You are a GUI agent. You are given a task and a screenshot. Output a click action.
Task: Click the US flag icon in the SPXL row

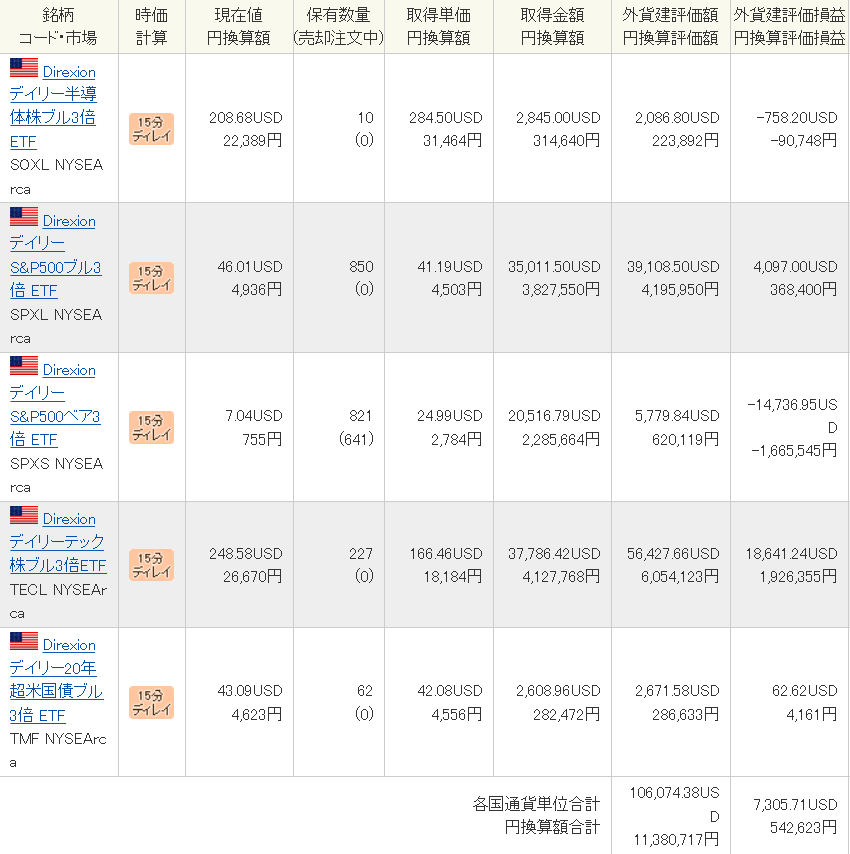point(24,217)
